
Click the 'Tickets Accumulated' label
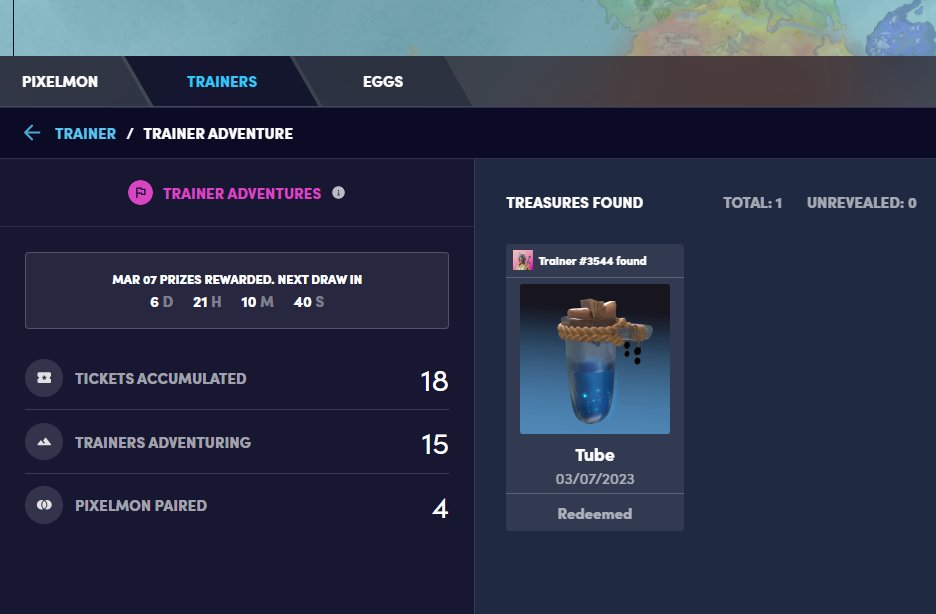tap(161, 378)
